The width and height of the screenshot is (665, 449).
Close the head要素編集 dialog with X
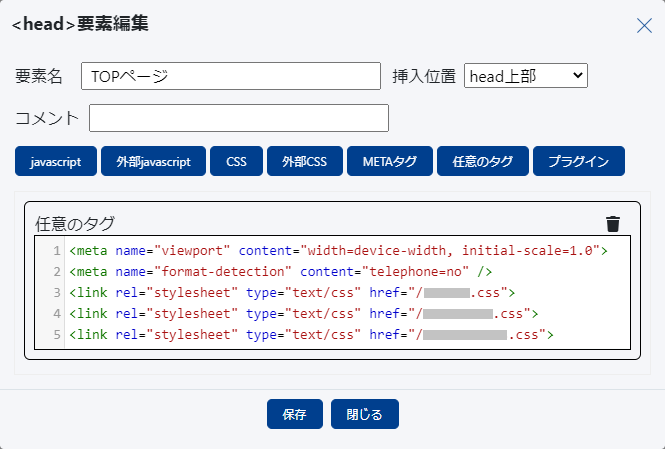[x=644, y=25]
